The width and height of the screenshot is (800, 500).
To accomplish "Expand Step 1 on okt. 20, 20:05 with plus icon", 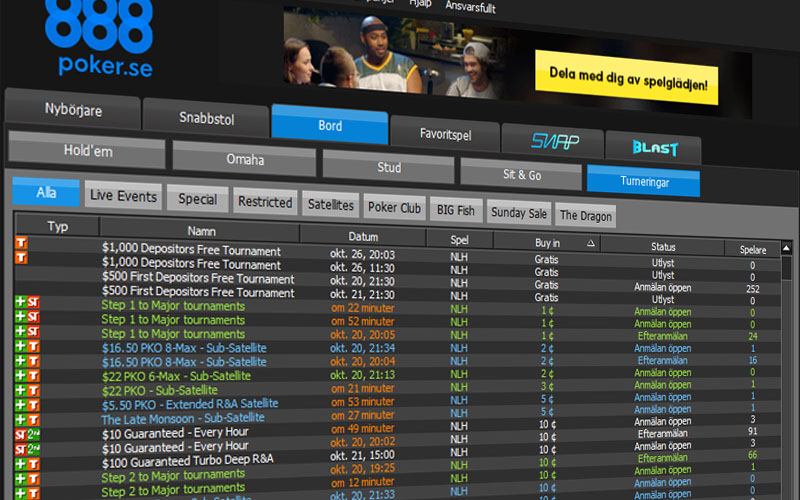I will pos(21,332).
